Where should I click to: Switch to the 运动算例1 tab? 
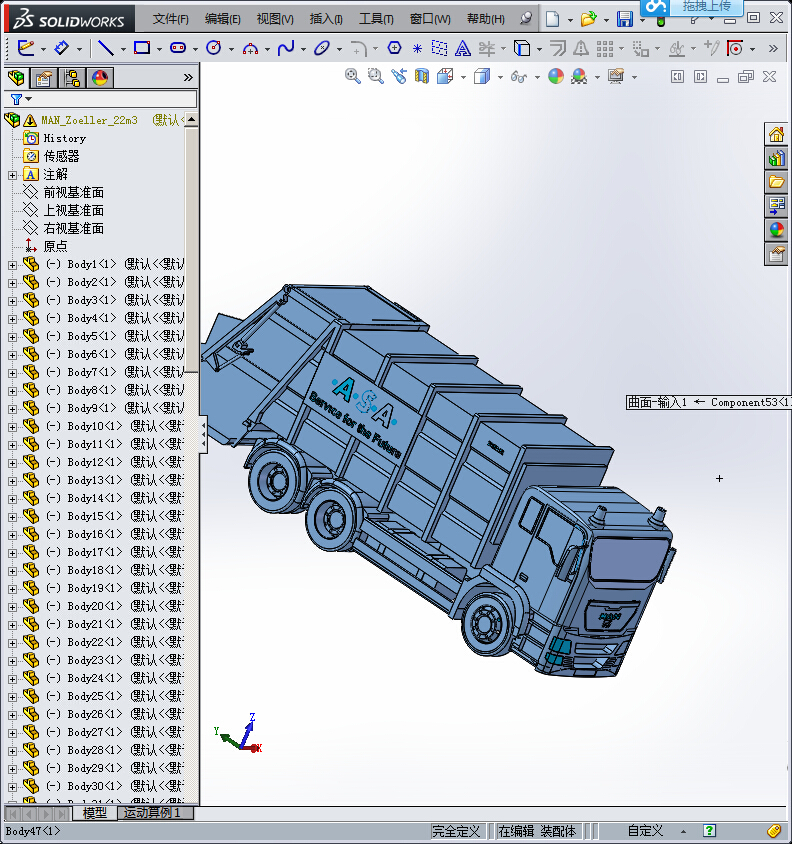tap(152, 813)
